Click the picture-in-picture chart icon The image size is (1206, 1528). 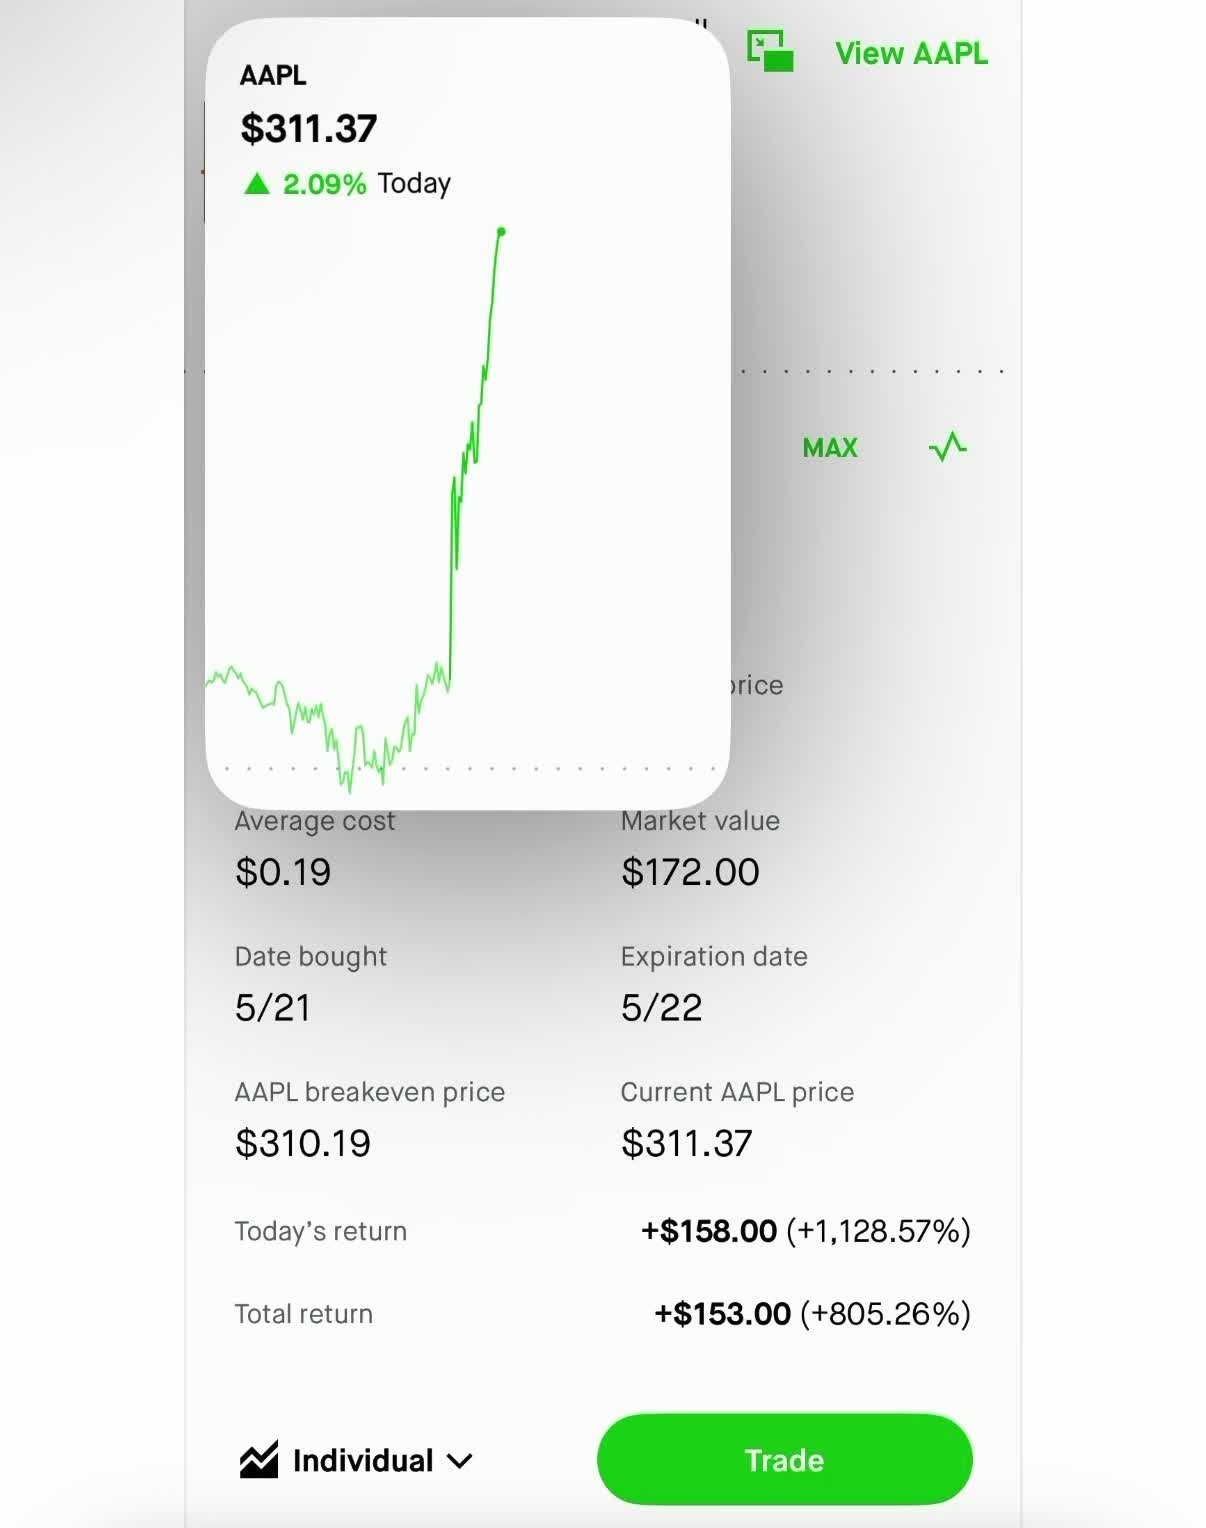[770, 51]
